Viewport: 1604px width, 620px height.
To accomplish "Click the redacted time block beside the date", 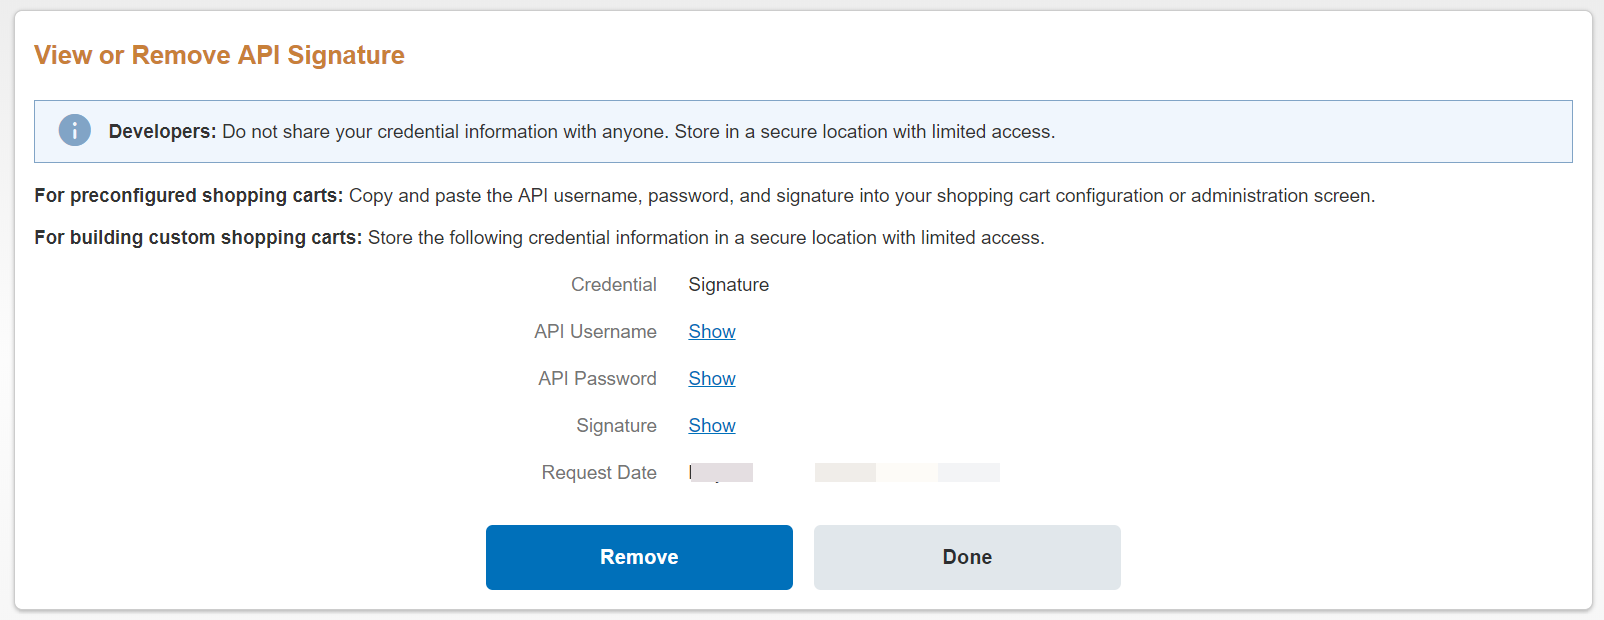I will [907, 472].
